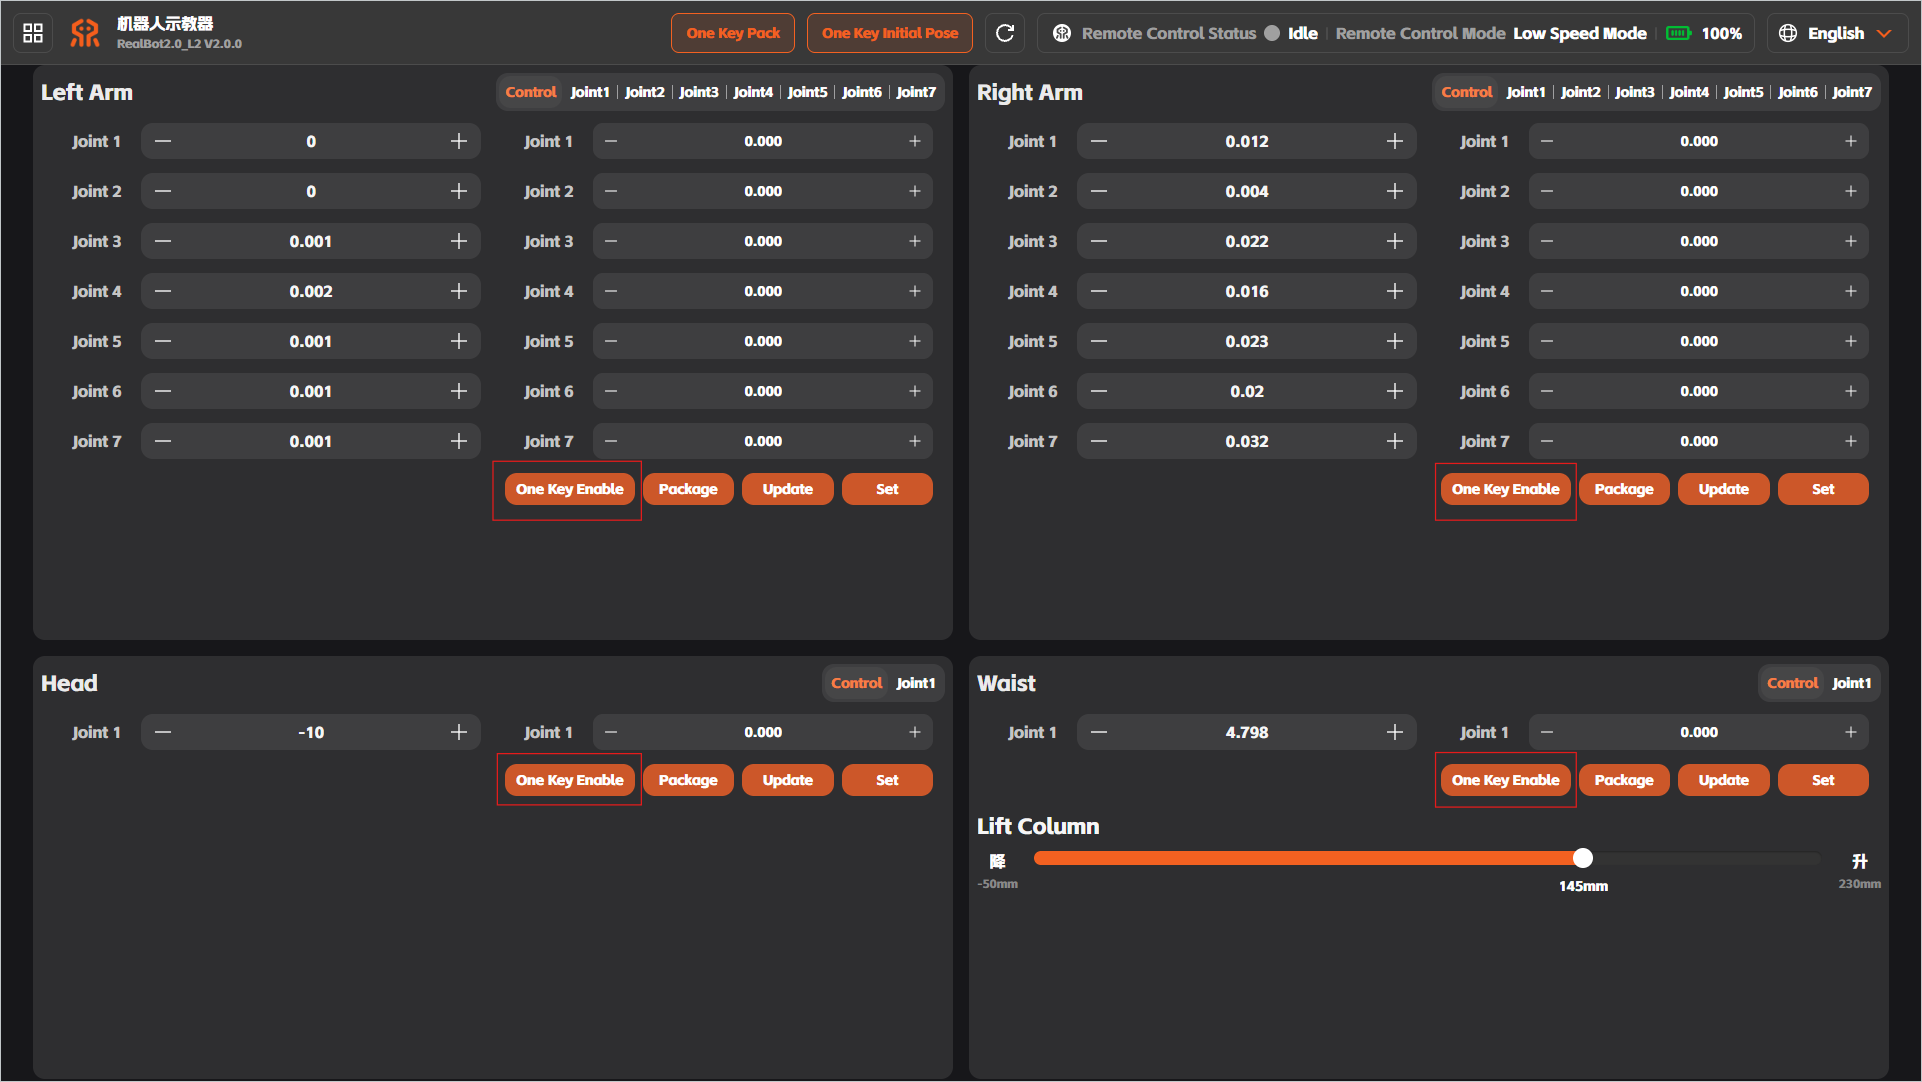Decrease Right Arm Joint 1 position value
The height and width of the screenshot is (1082, 1922).
(1099, 141)
